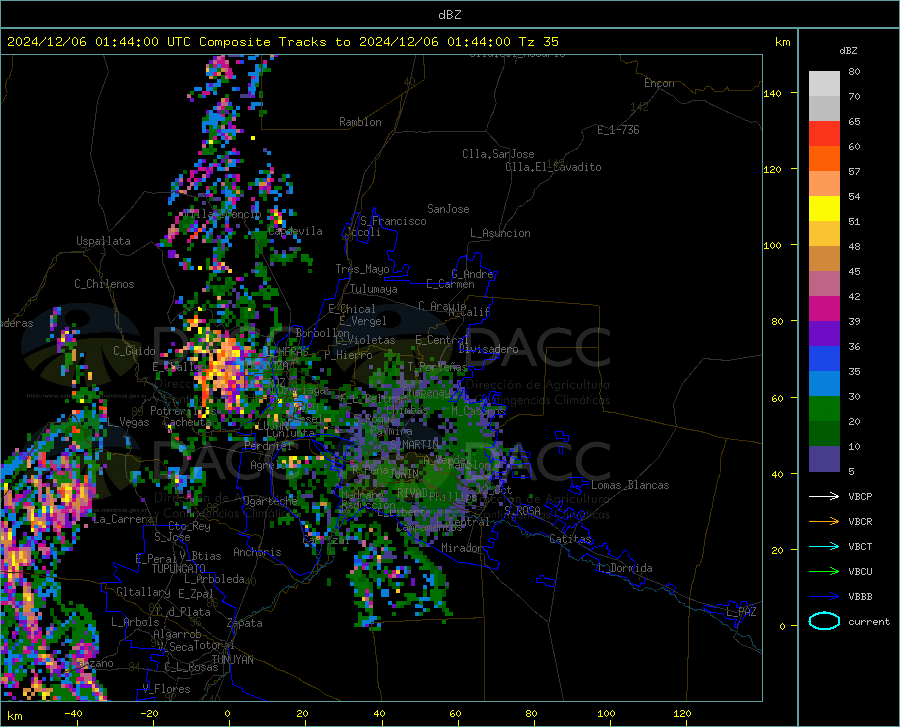Image resolution: width=900 pixels, height=727 pixels.
Task: Click the 80 value on the color scale
Action: (854, 72)
